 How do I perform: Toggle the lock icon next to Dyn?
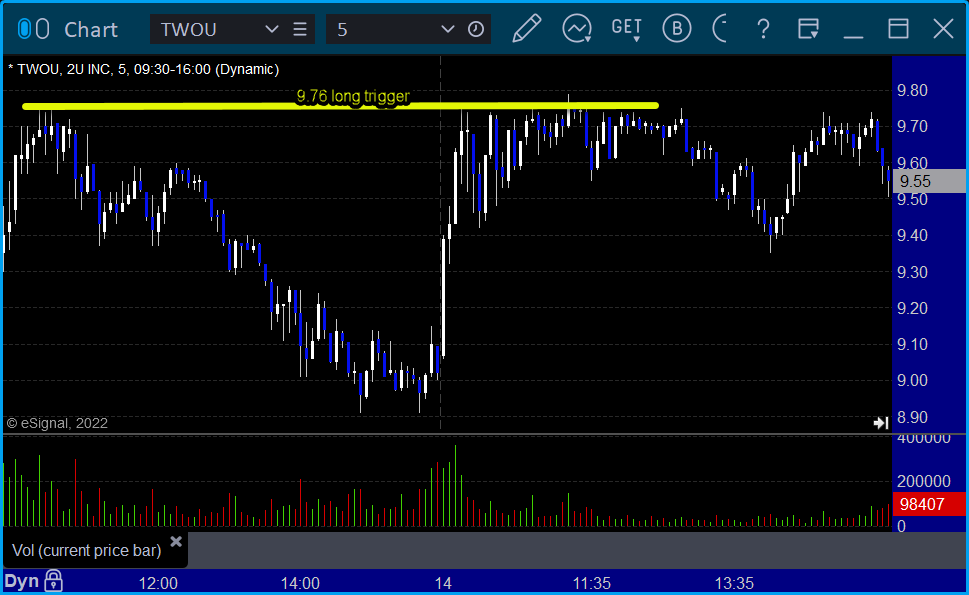click(x=54, y=581)
